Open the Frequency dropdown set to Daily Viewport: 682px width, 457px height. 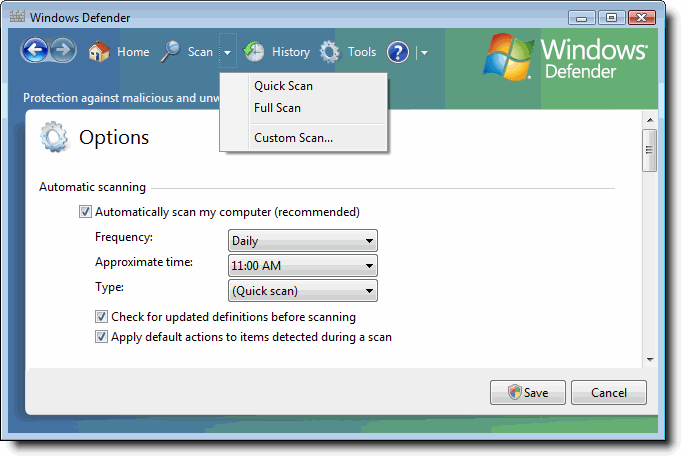(x=302, y=240)
